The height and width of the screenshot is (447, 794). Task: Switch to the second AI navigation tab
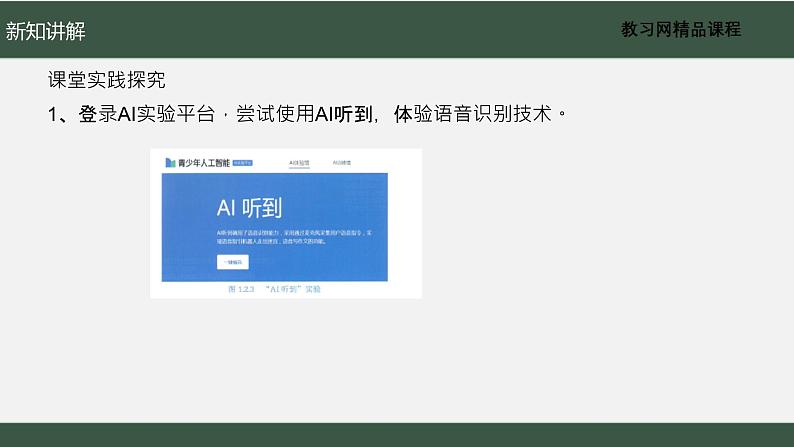coord(342,162)
